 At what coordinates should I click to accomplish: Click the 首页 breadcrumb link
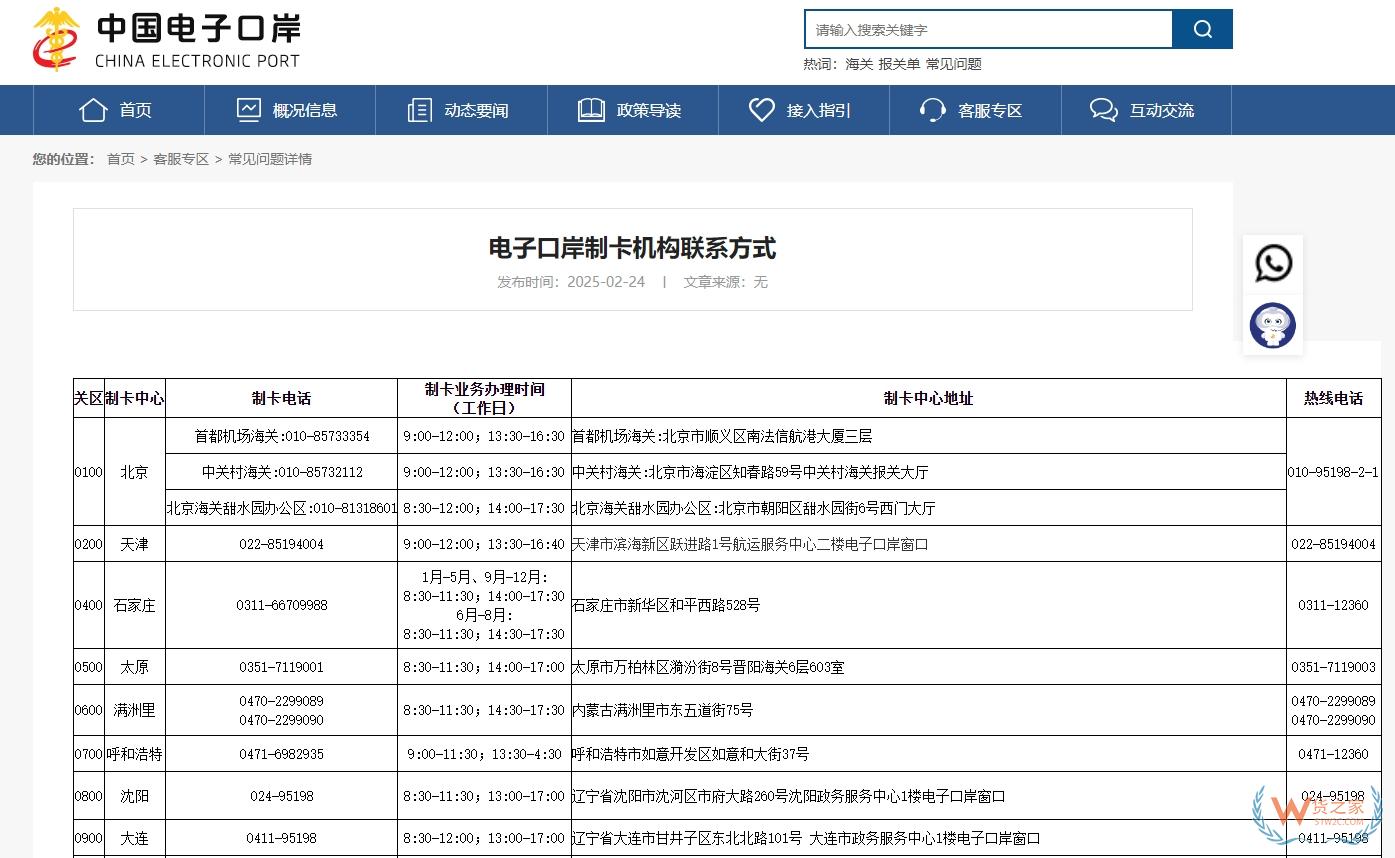121,159
